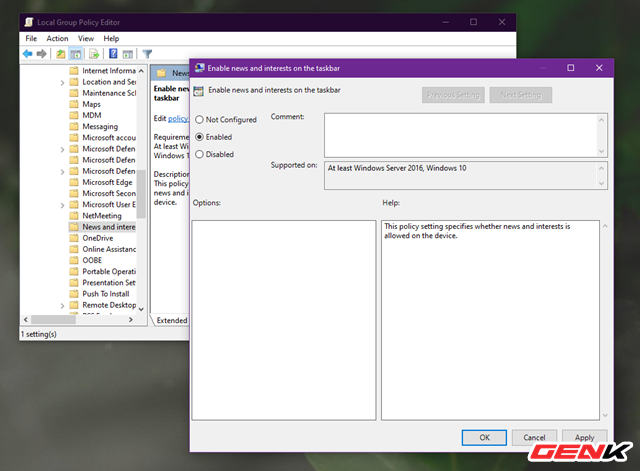Click the OK button
The image size is (640, 471).
(x=484, y=438)
